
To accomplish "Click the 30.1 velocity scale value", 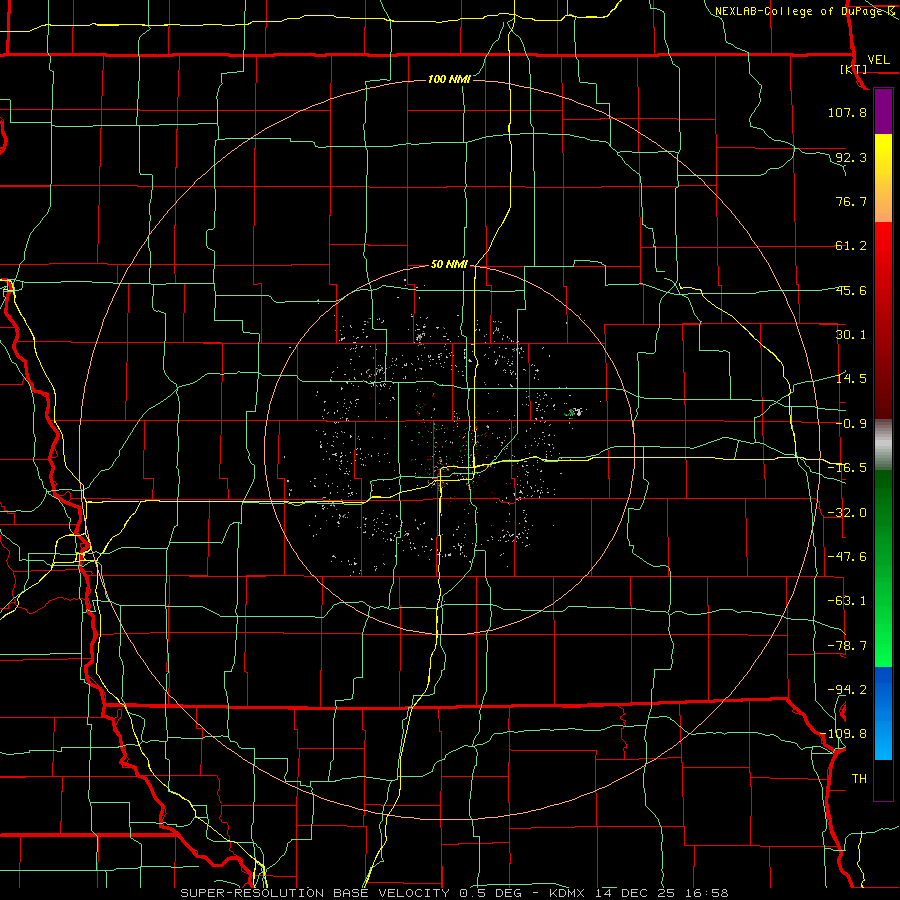I will coord(851,334).
